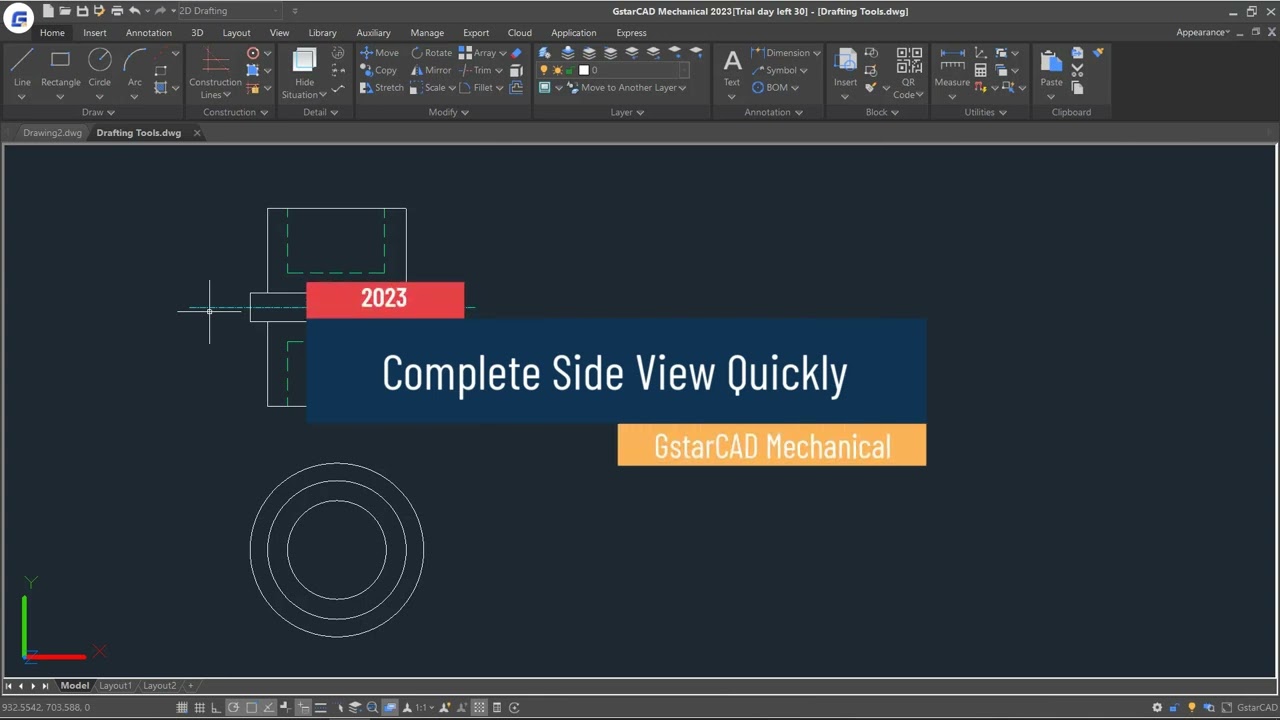
Task: Open the Text annotation tool
Action: coord(732,67)
